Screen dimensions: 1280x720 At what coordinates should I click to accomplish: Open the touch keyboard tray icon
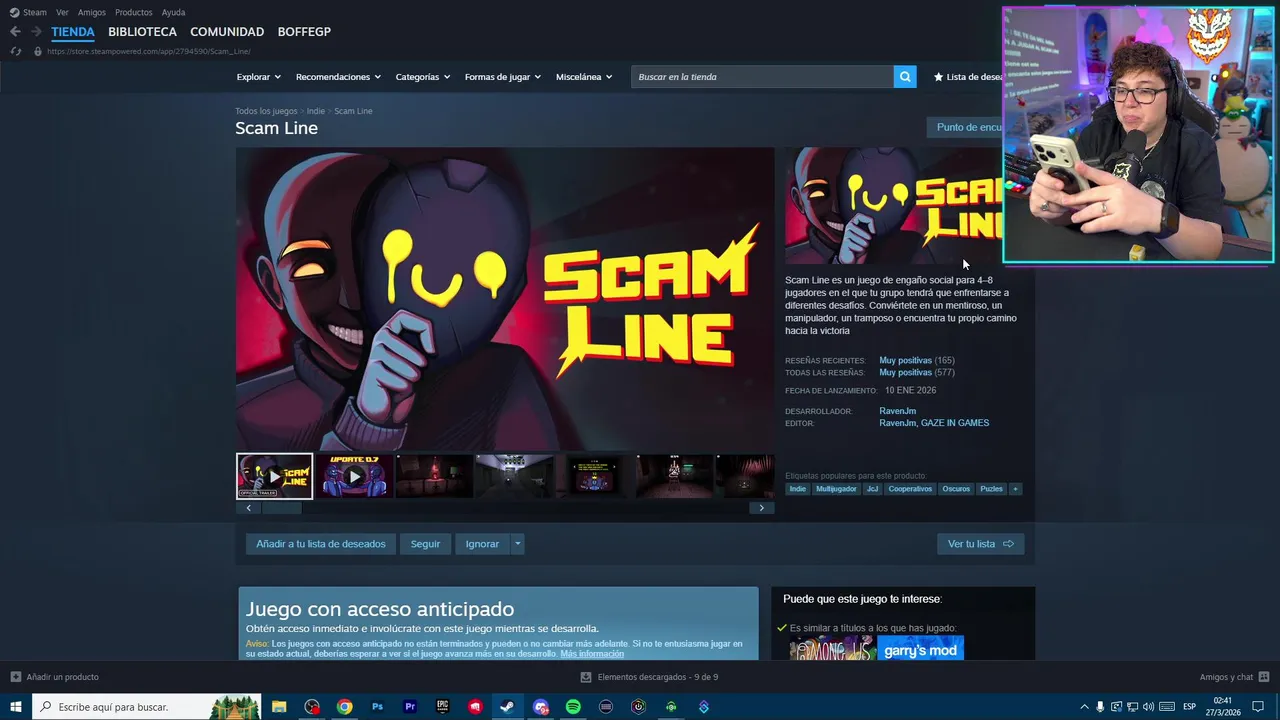pyautogui.click(x=1166, y=707)
